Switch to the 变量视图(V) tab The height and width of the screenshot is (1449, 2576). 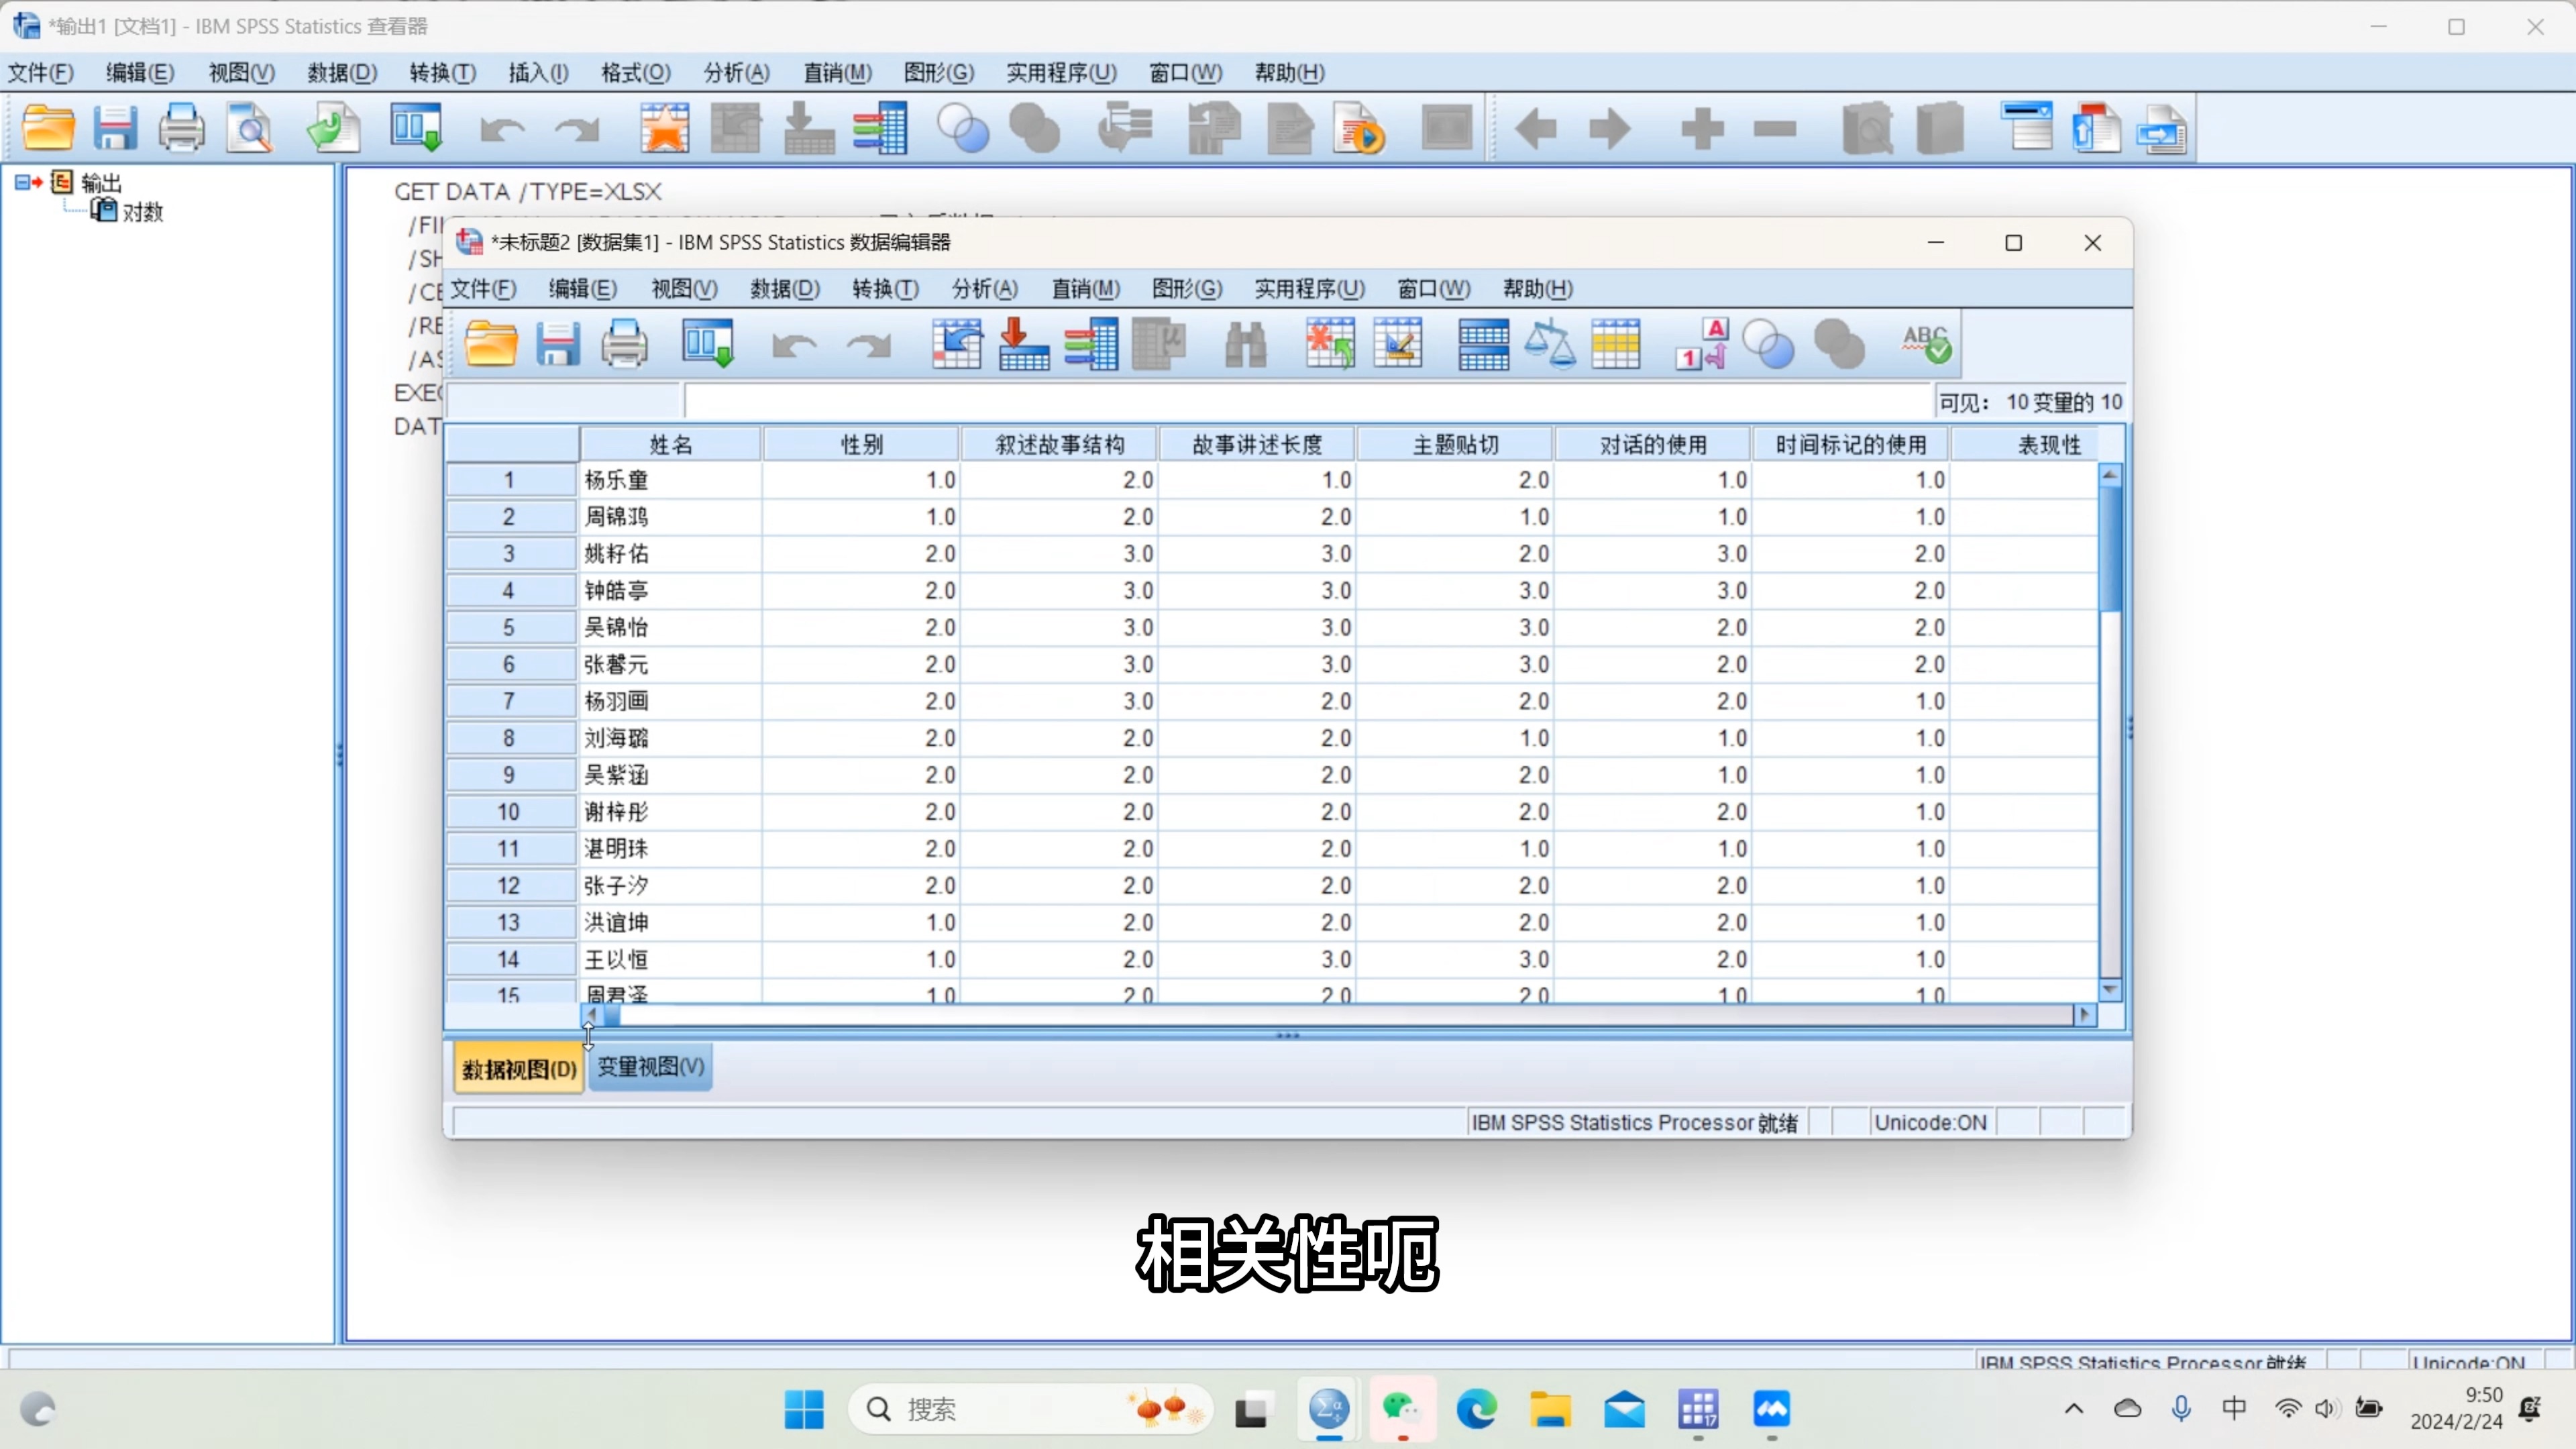(x=649, y=1067)
